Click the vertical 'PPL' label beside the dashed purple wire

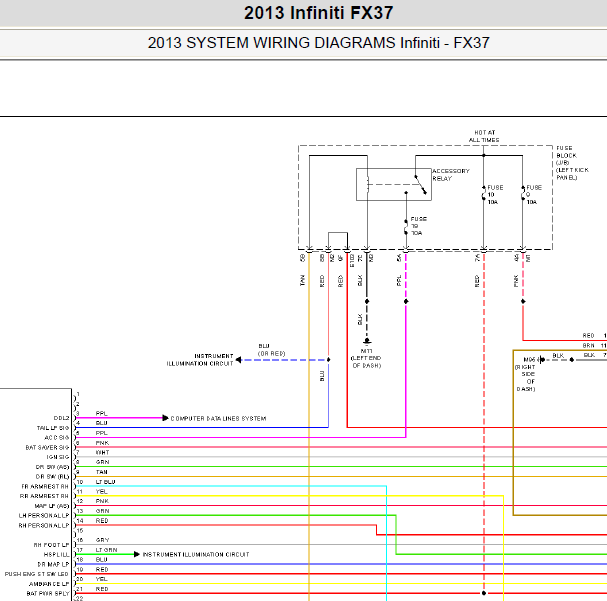point(399,281)
